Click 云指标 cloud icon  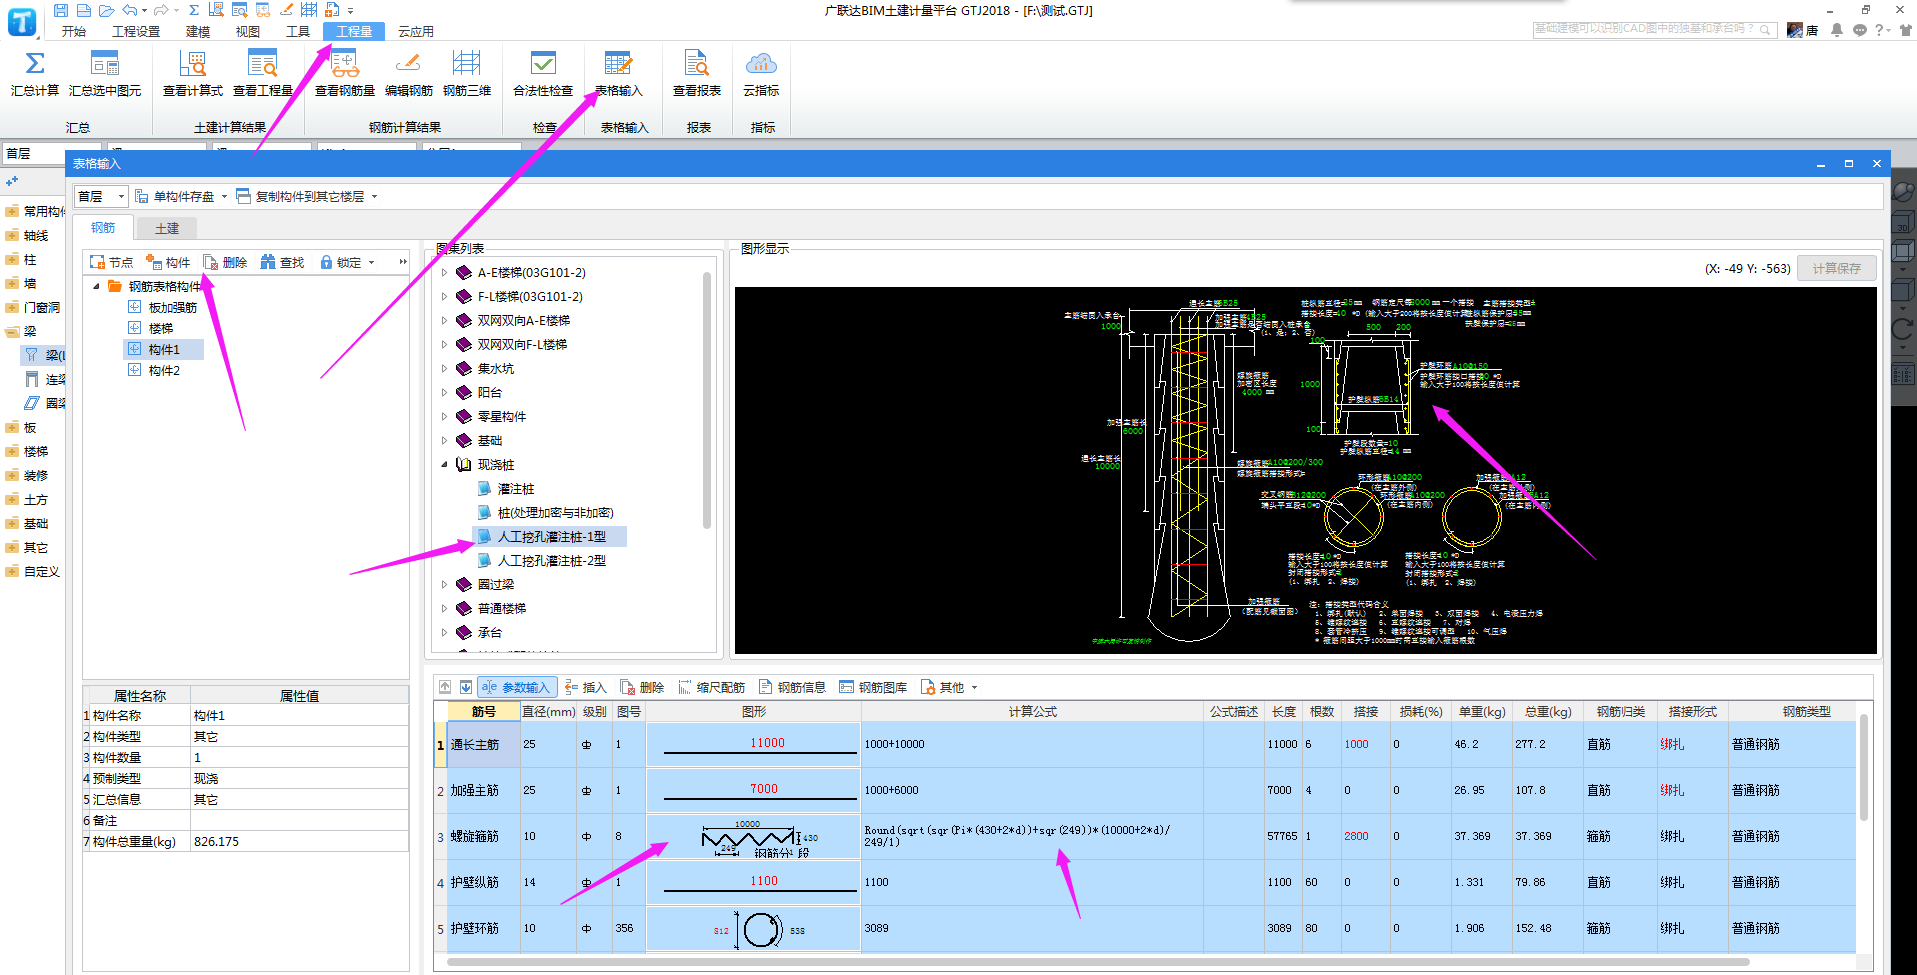coord(761,64)
